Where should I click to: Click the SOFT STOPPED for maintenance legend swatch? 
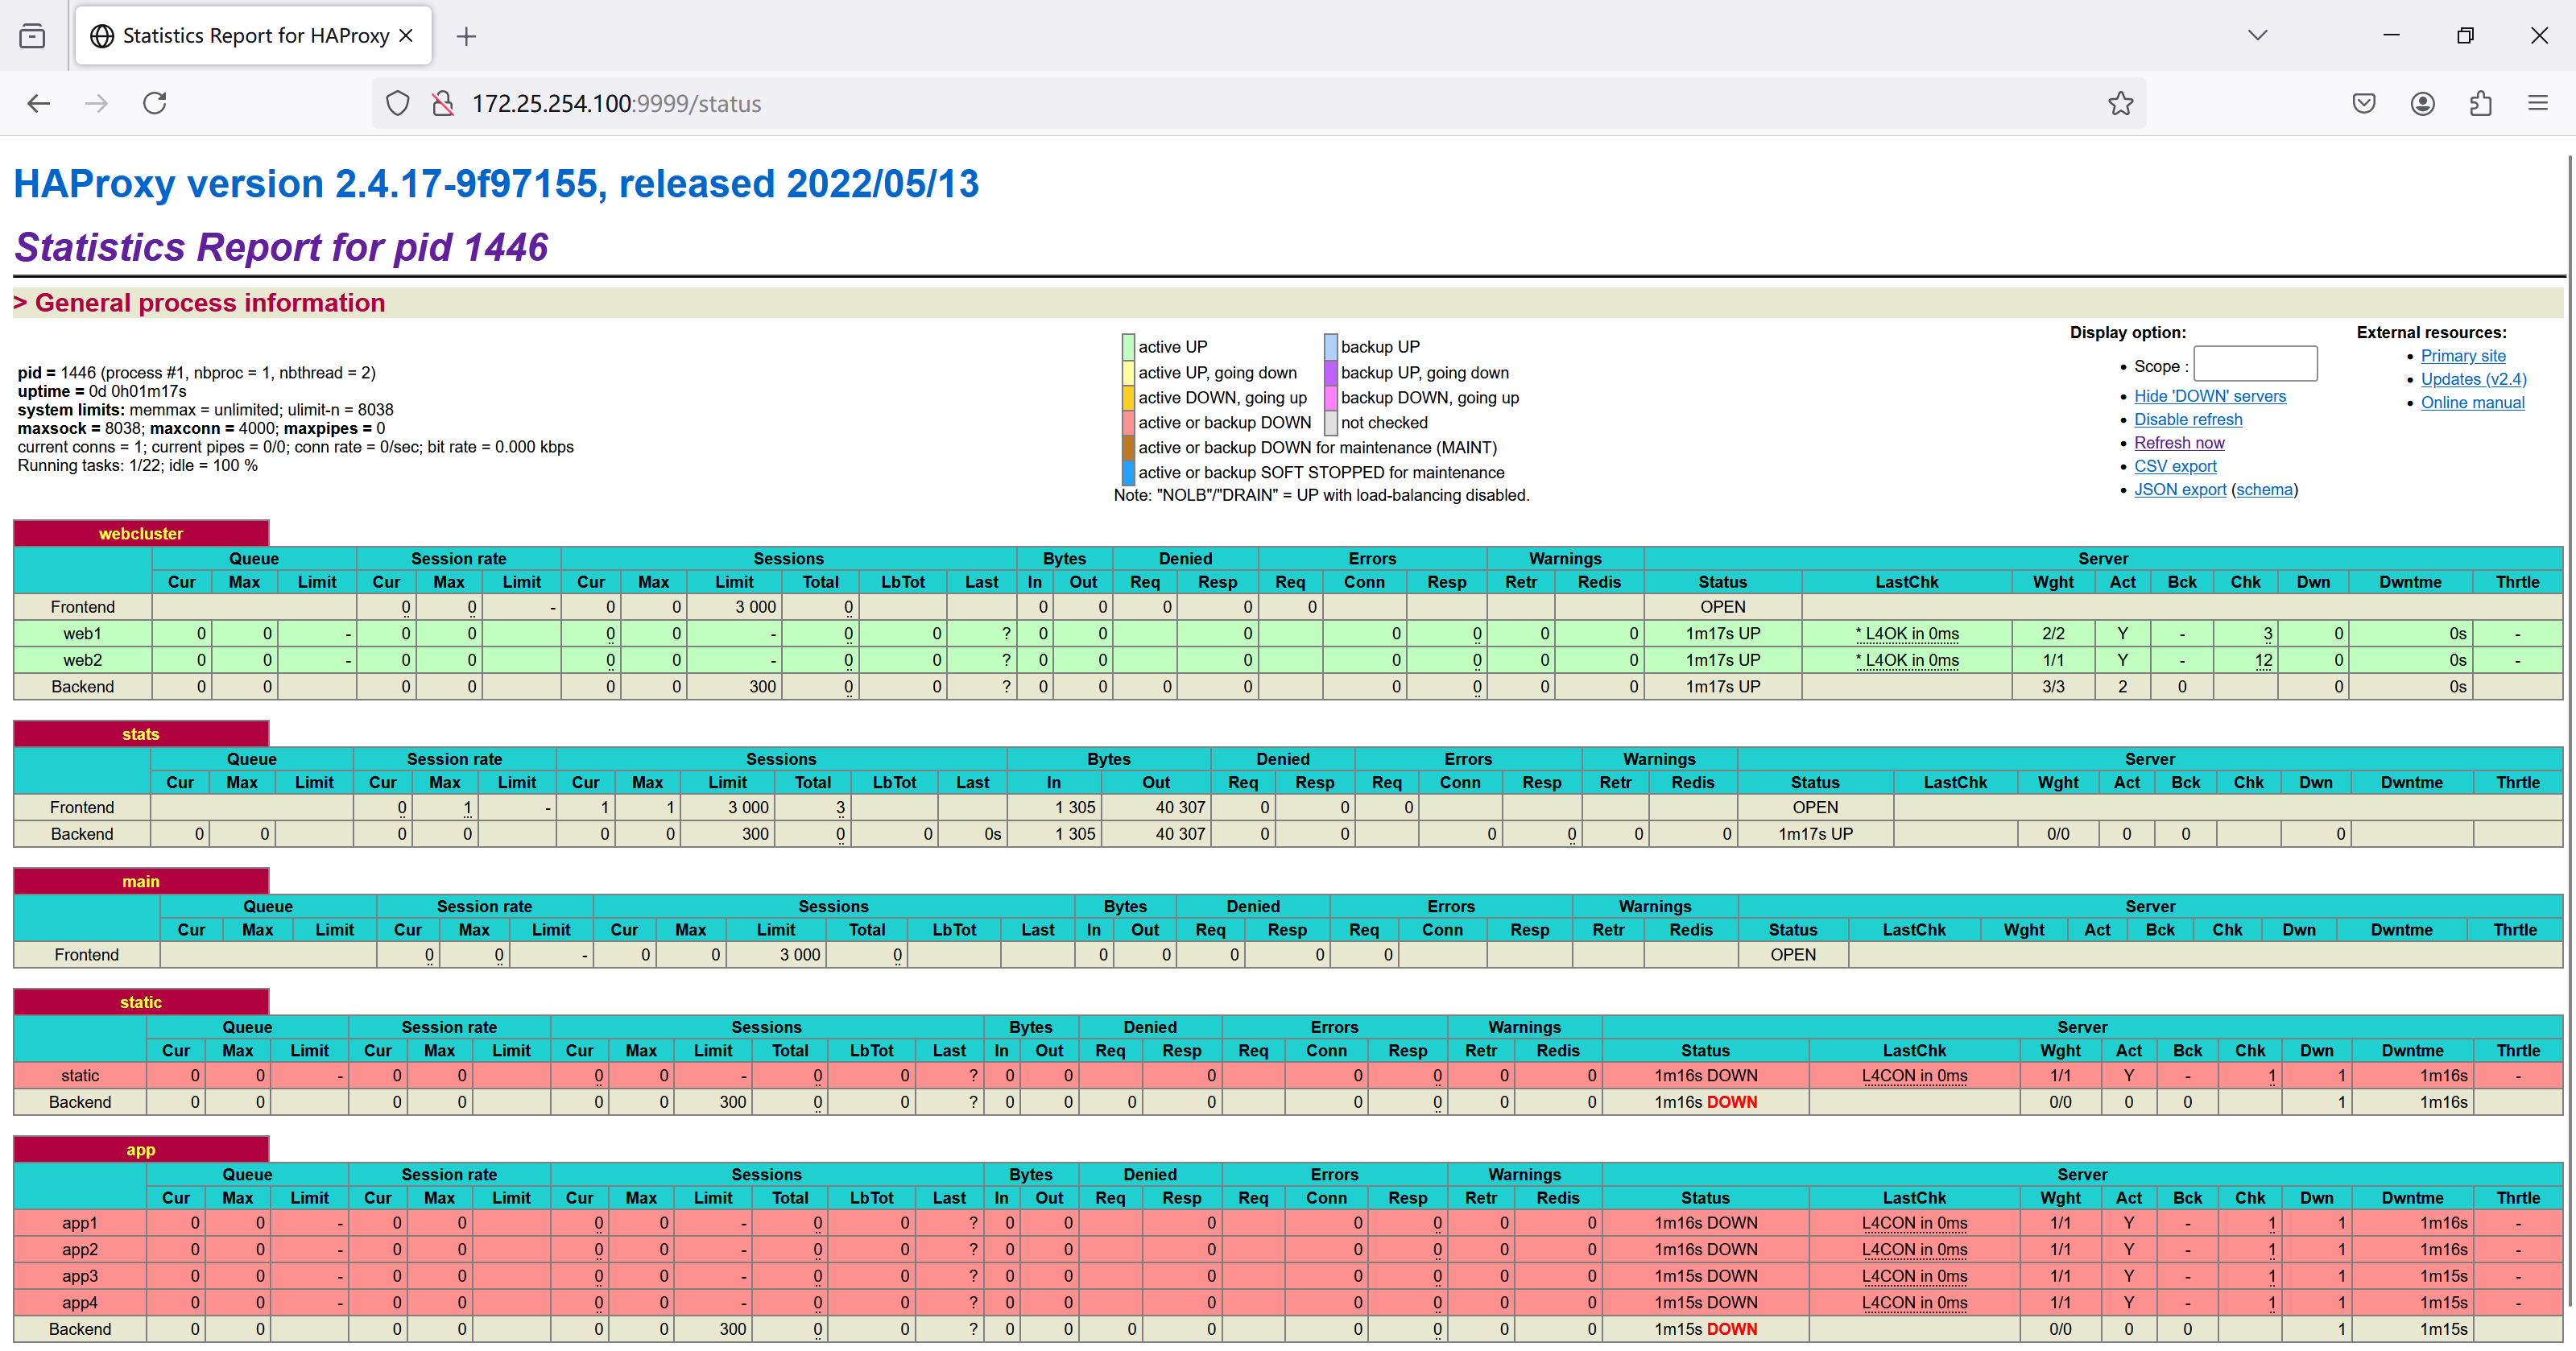(x=1128, y=472)
